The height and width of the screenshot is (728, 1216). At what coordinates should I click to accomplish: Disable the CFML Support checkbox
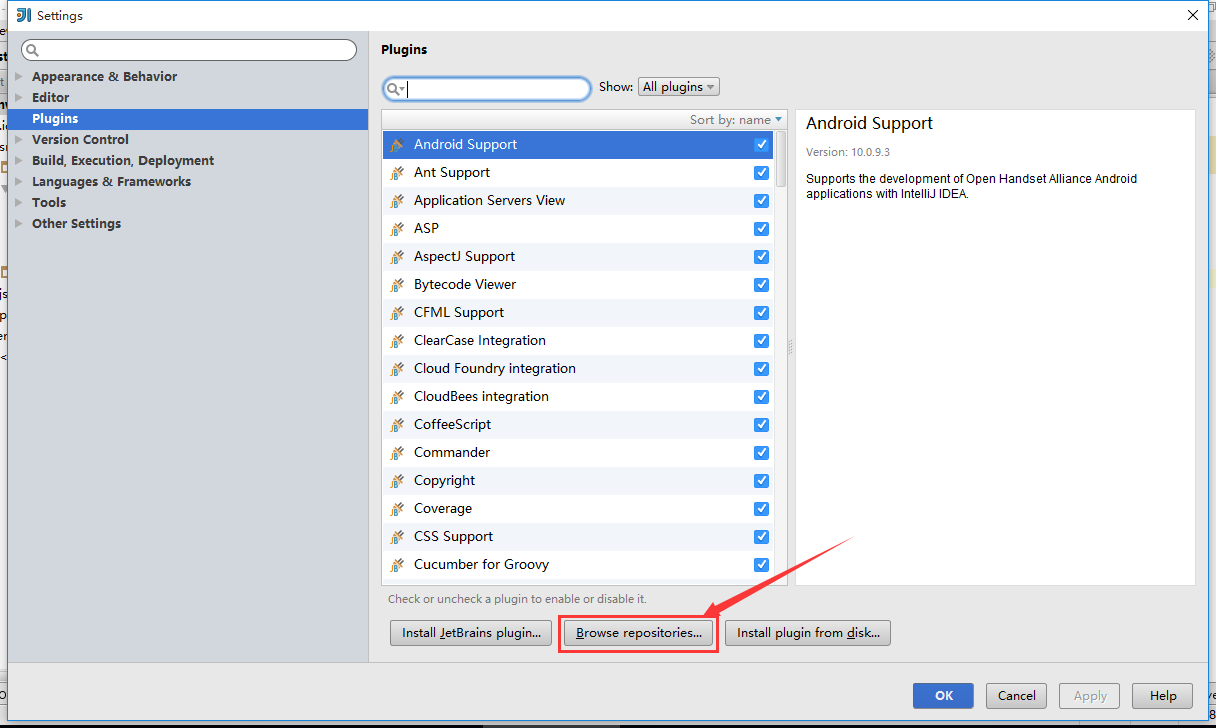coord(762,313)
